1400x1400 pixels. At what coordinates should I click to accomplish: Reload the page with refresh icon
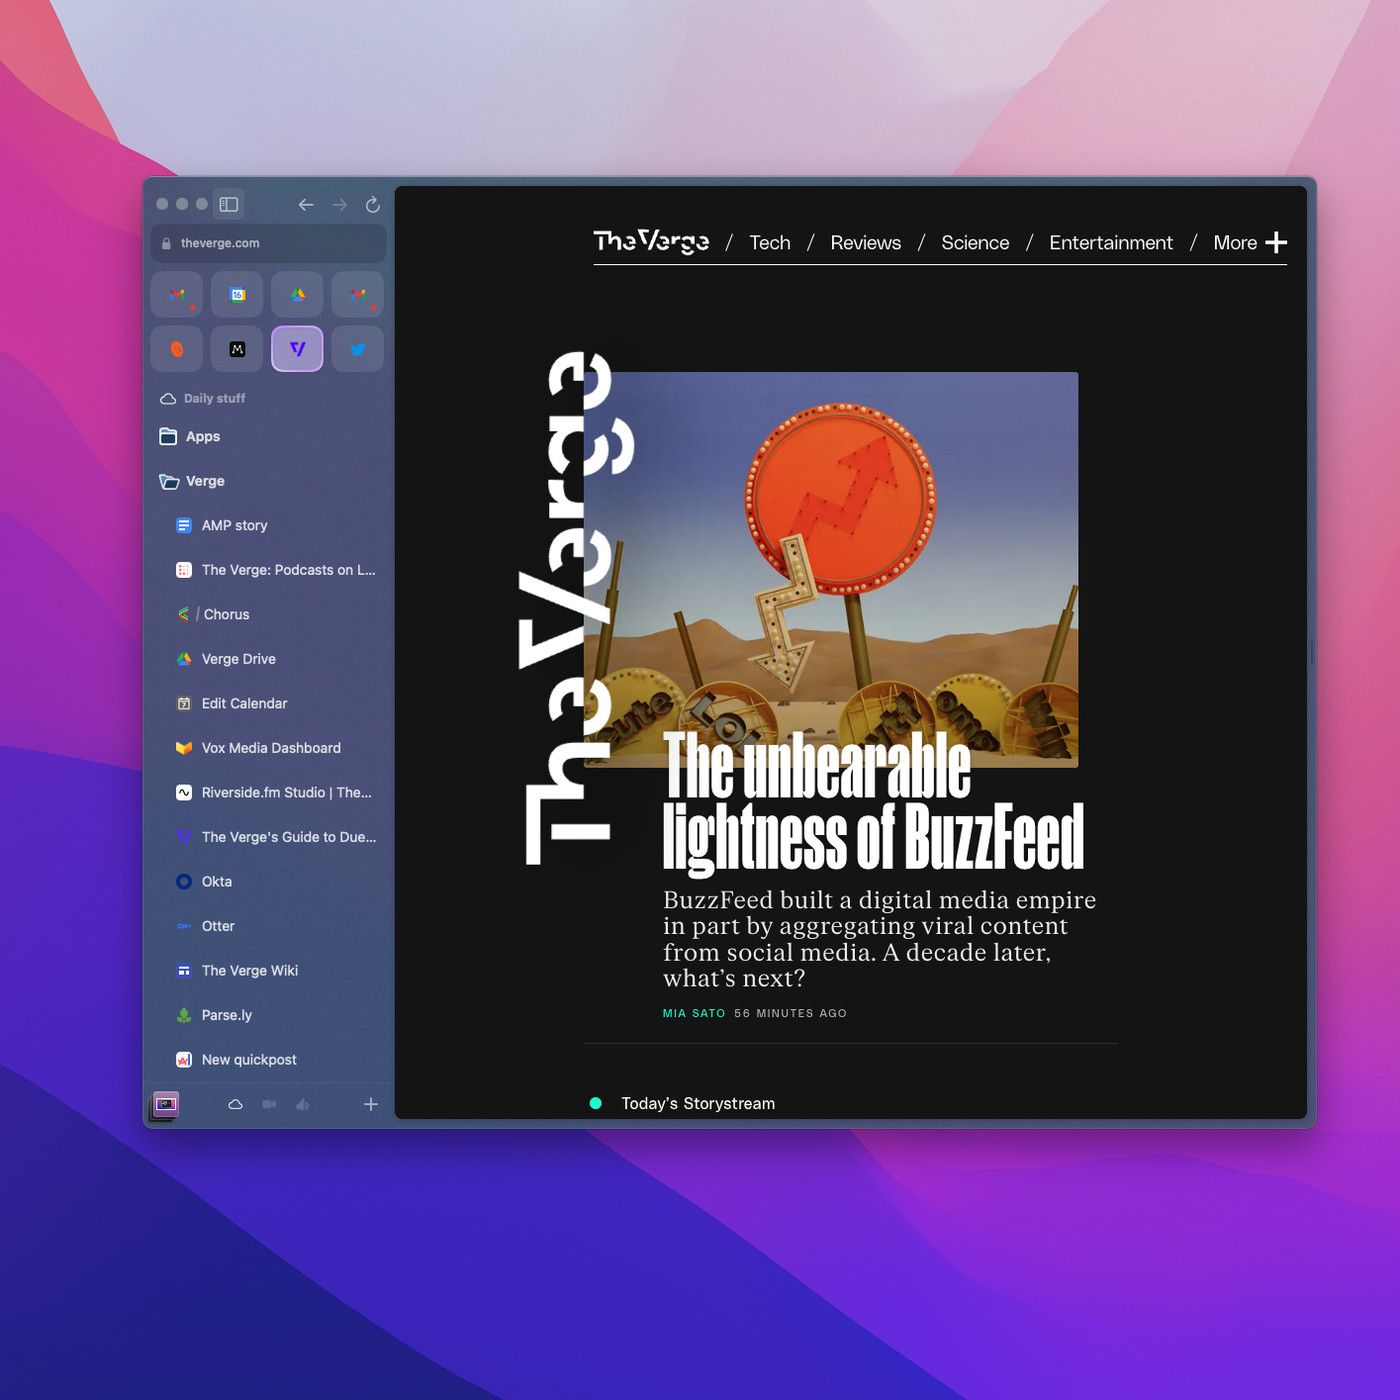373,204
